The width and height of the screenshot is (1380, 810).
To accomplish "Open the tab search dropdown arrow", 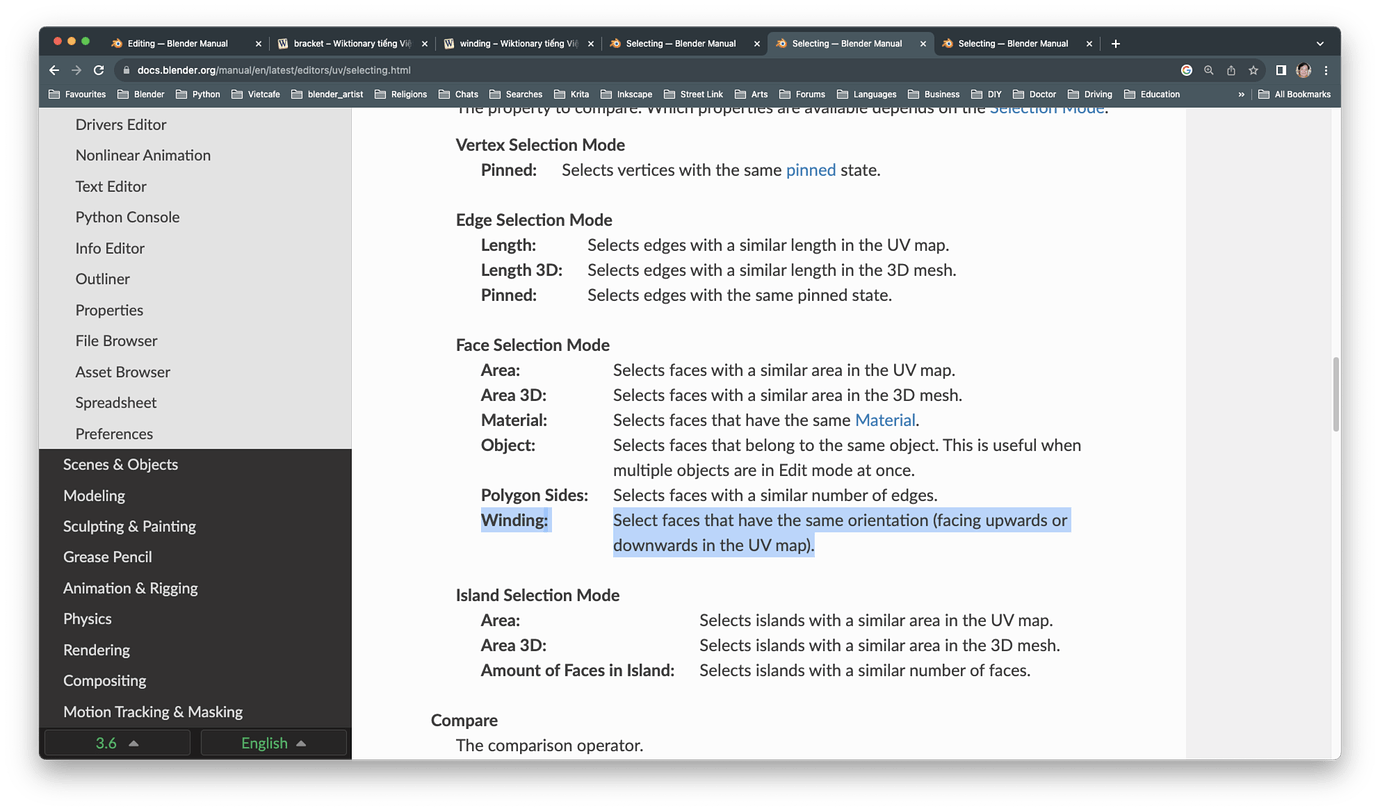I will pos(1320,43).
